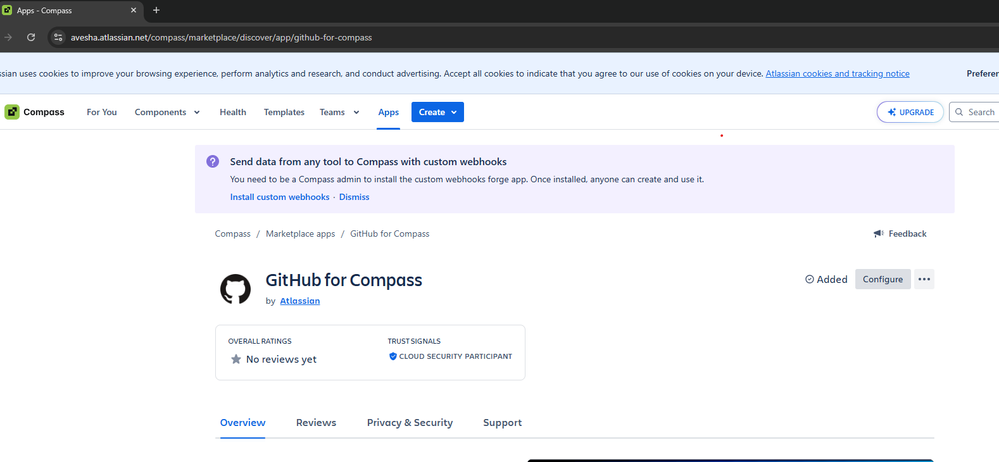Expand the Teams dropdown menu

[x=339, y=112]
